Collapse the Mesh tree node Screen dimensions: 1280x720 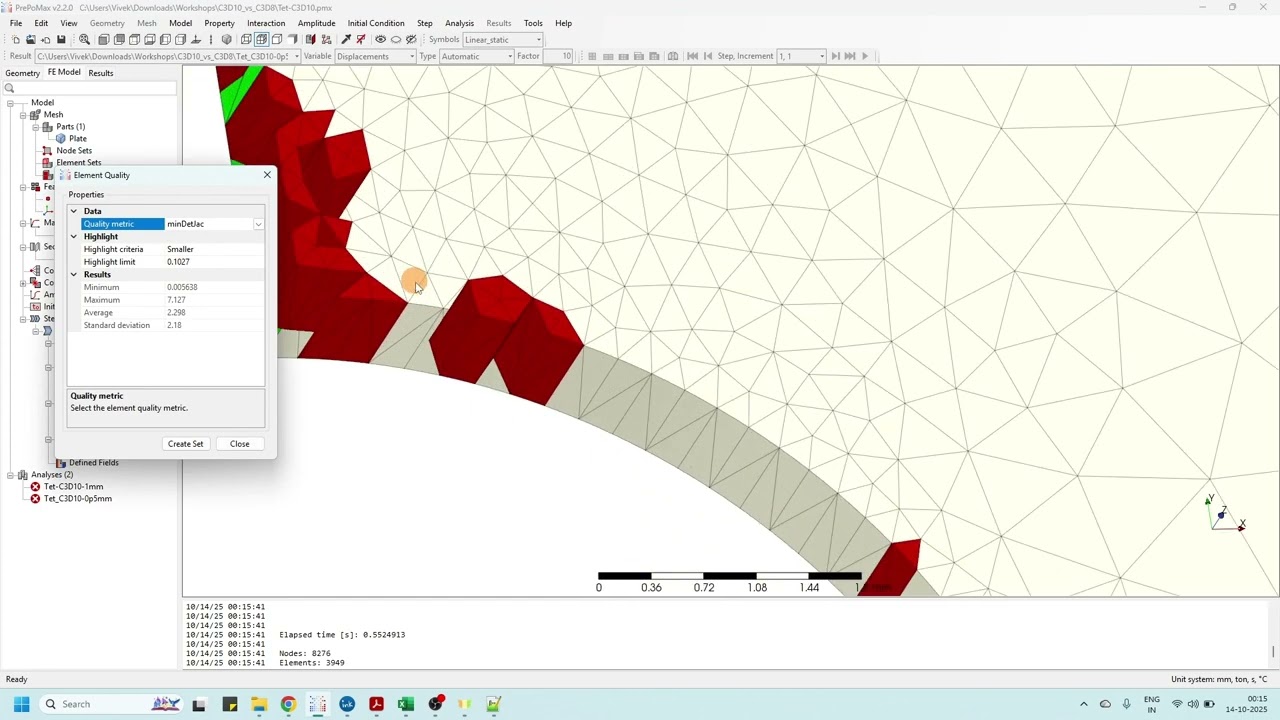(x=22, y=115)
